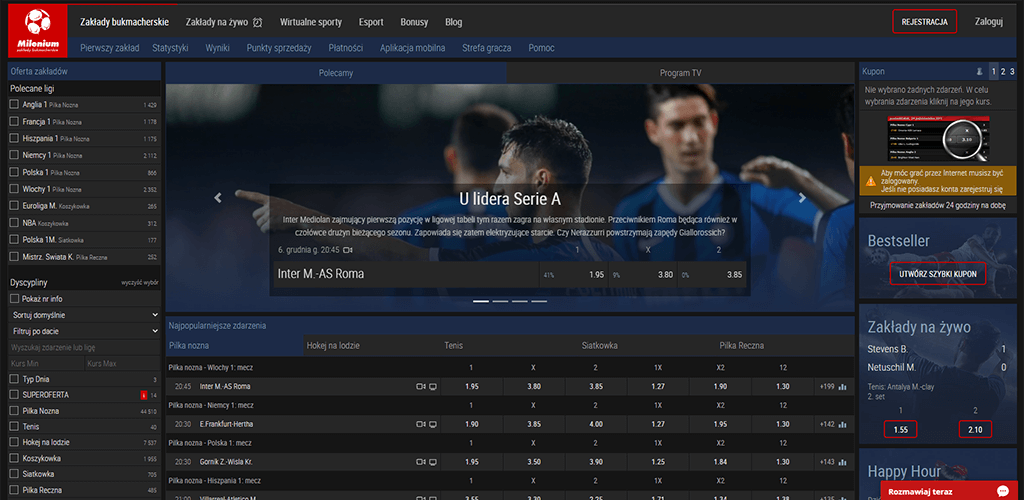
Task: Click TV icon for Gornik Z.-Wisla Kr.
Action: (x=433, y=462)
